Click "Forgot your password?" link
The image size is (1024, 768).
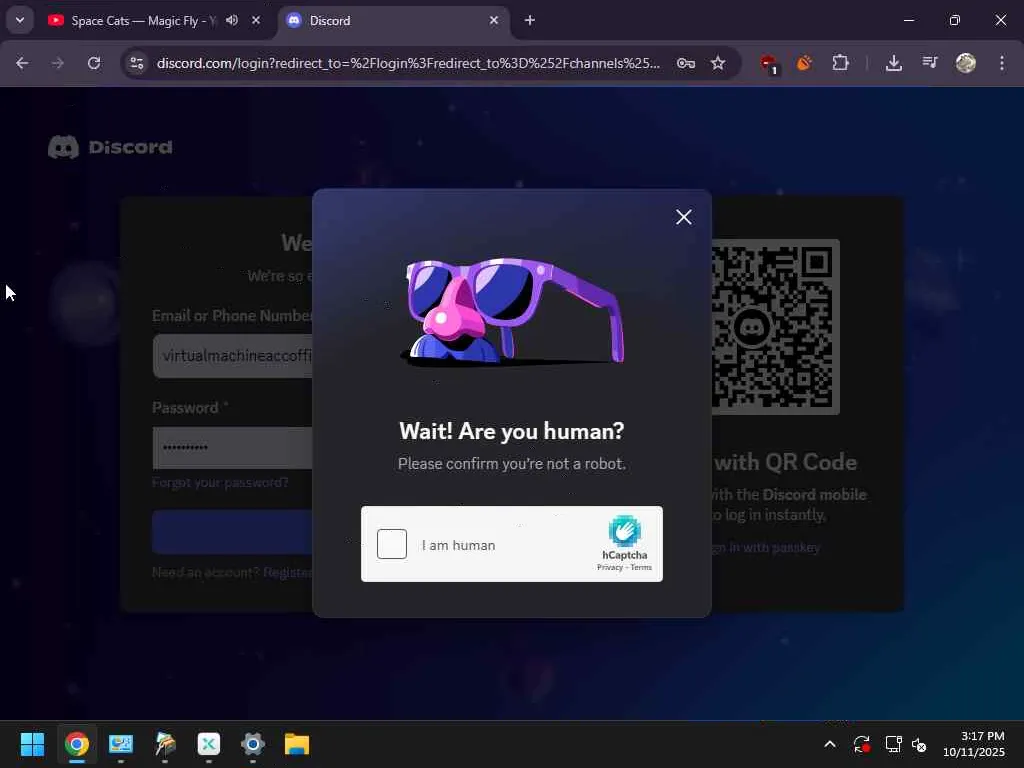coord(220,483)
